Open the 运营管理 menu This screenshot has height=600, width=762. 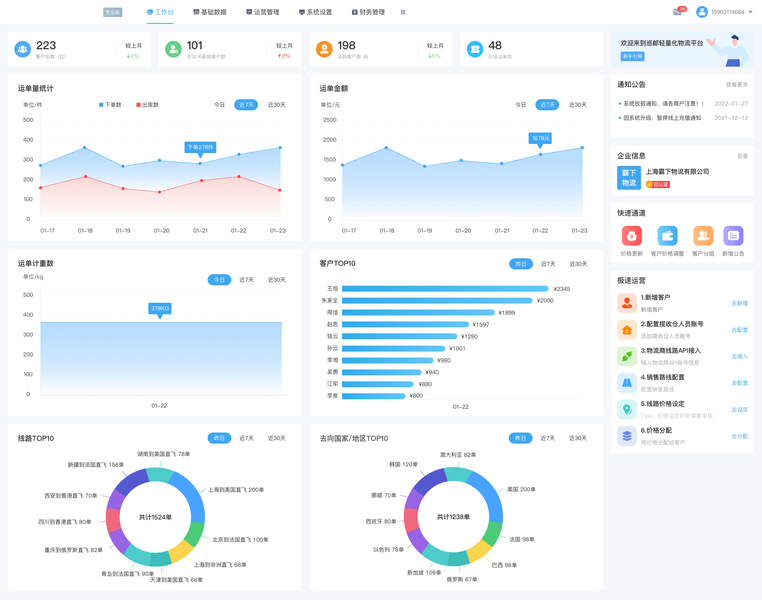point(262,12)
